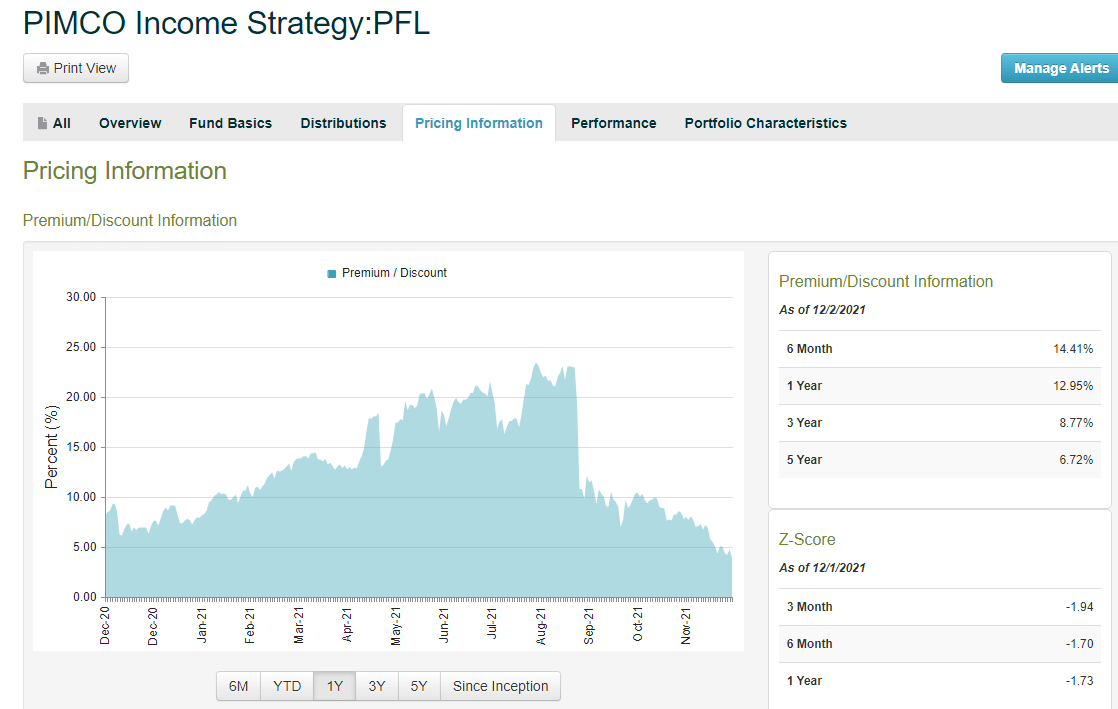Click the document icon beside All tab
This screenshot has height=709, width=1118.
click(43, 123)
